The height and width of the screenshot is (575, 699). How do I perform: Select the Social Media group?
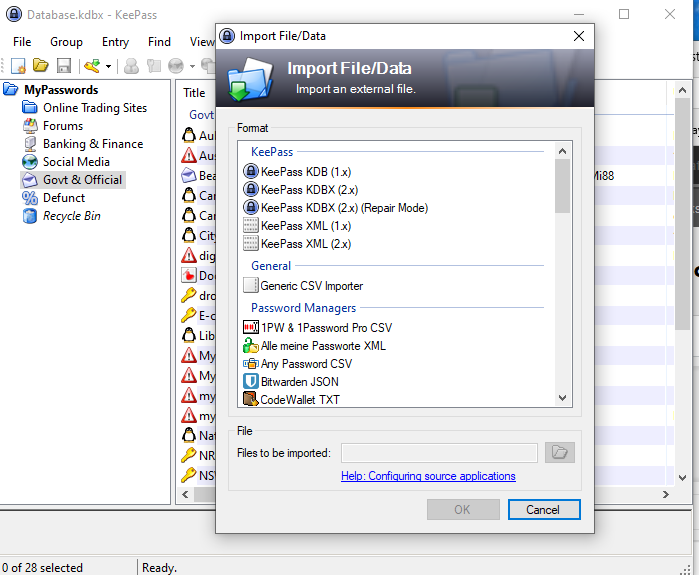(x=76, y=162)
